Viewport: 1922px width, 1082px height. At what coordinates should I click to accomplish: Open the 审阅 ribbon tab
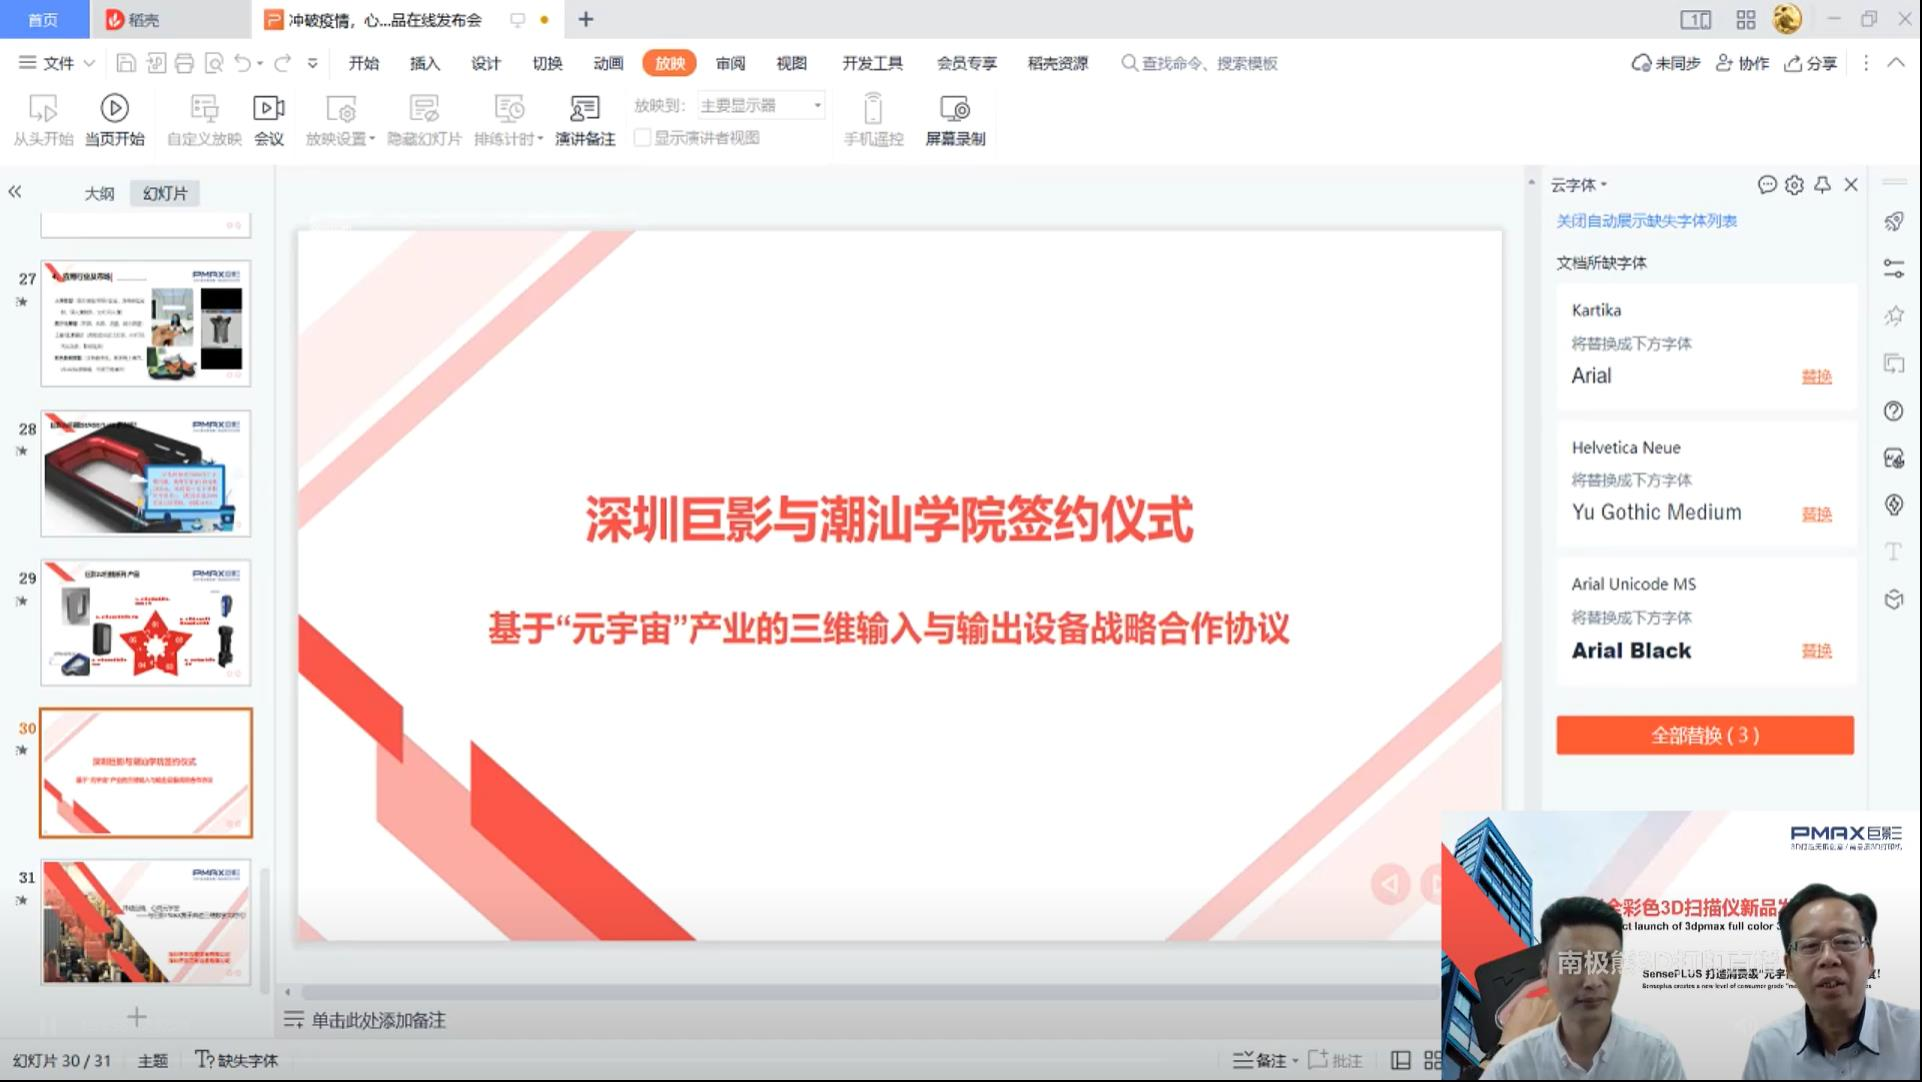point(731,63)
